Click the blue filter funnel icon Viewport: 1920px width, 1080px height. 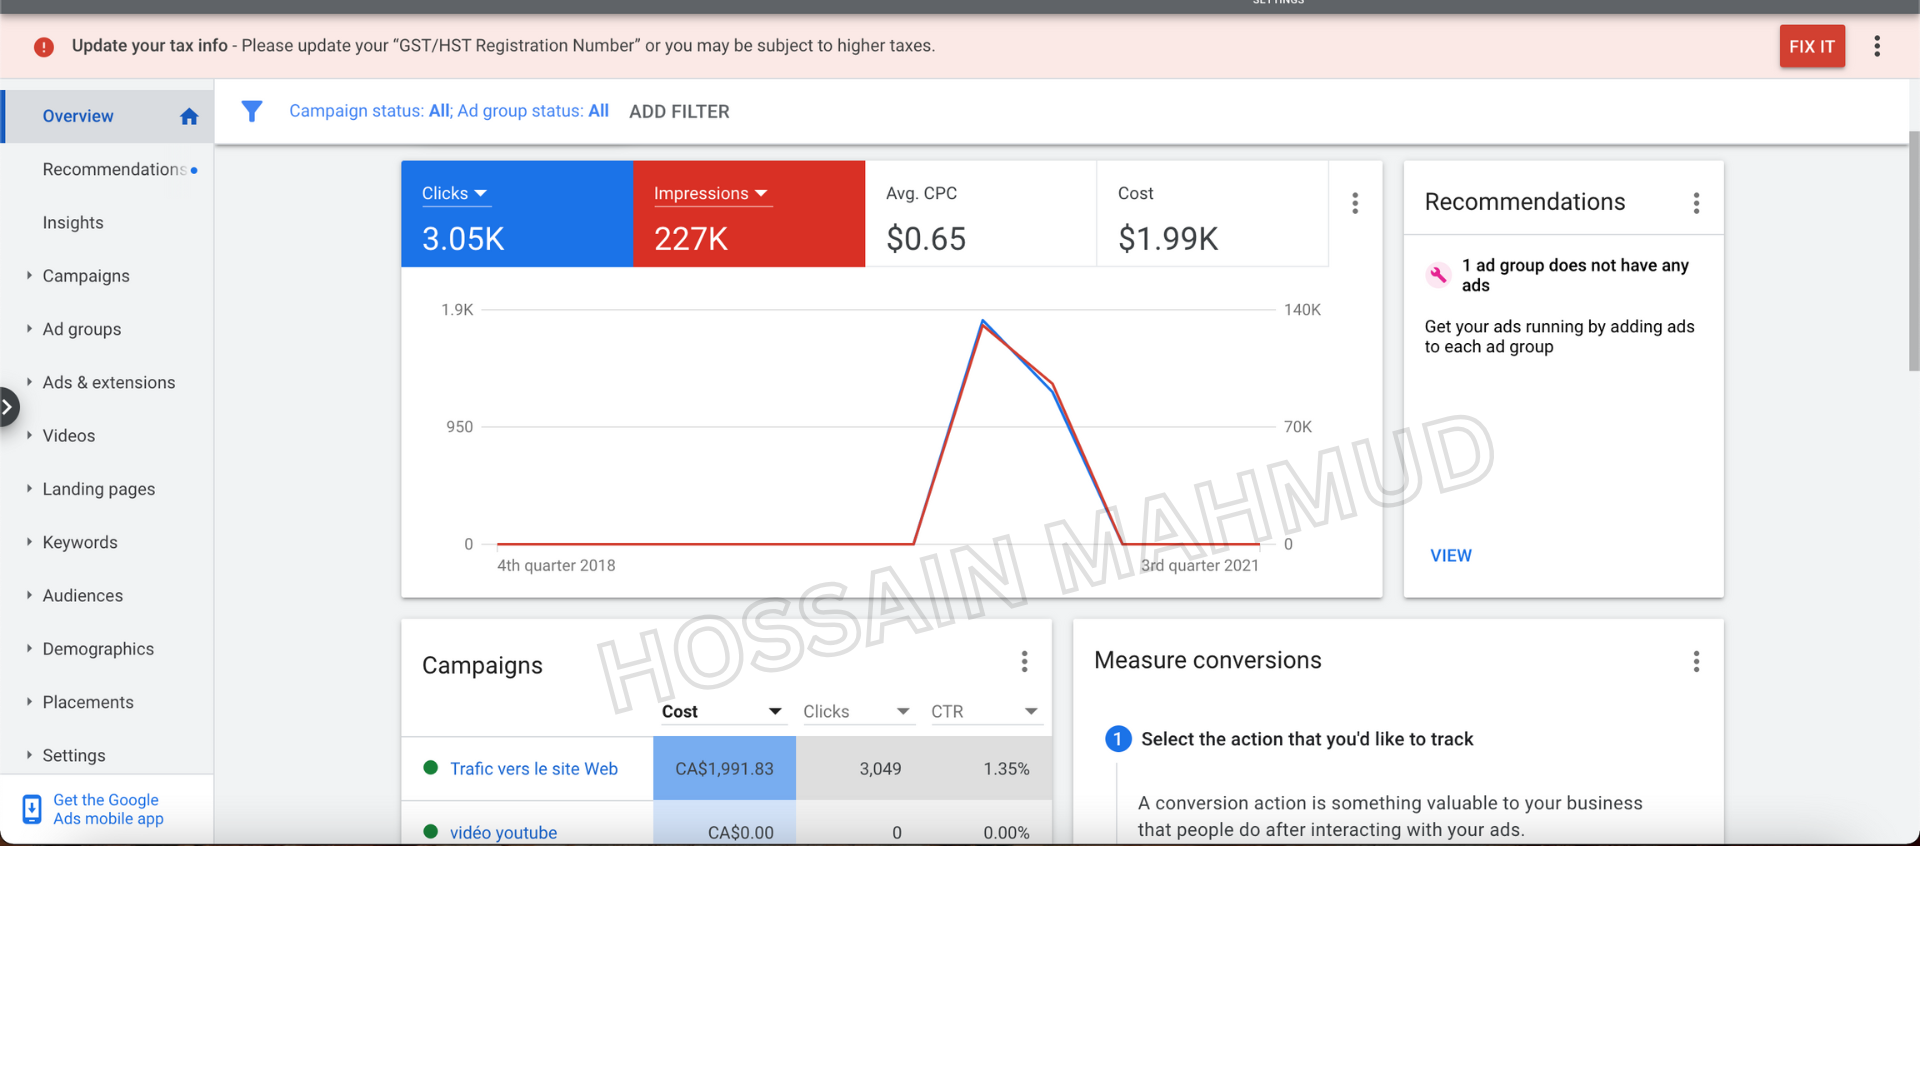(252, 111)
